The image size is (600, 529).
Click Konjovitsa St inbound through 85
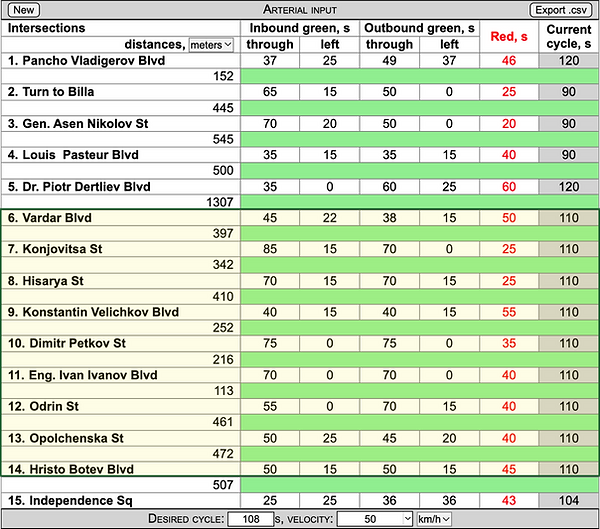pos(270,249)
